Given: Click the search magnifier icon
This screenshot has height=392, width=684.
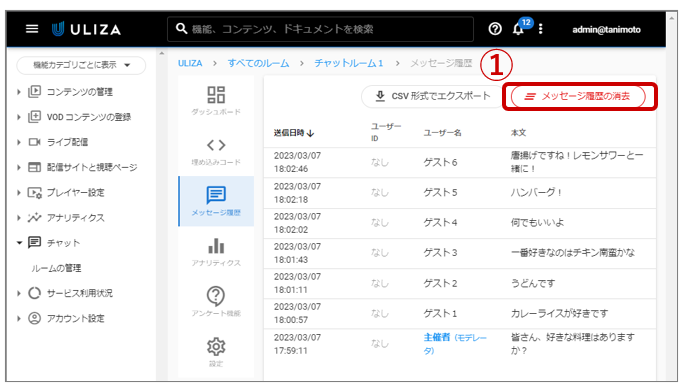Looking at the screenshot, I should coord(181,29).
